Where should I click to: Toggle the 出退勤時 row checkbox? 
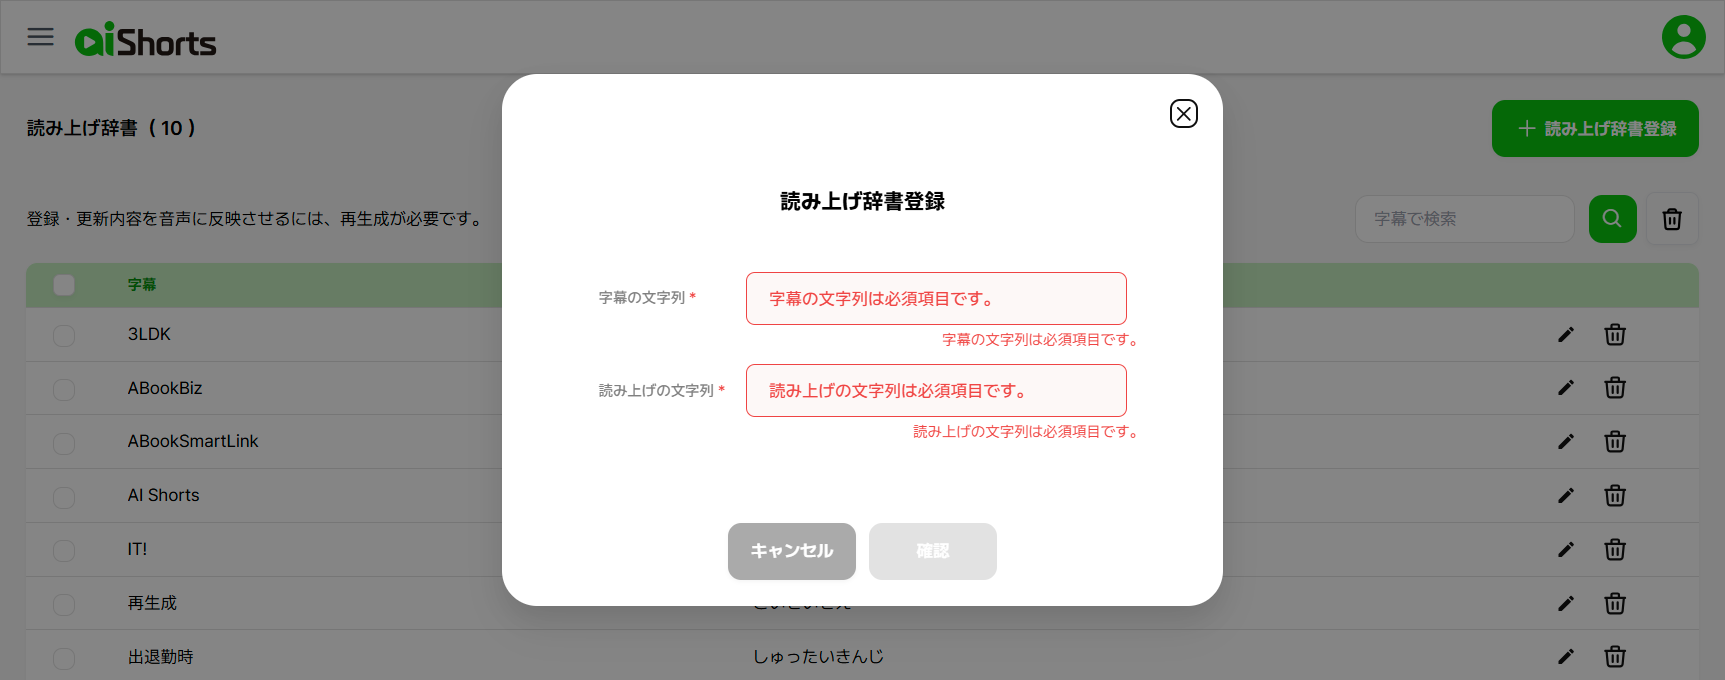tap(64, 658)
